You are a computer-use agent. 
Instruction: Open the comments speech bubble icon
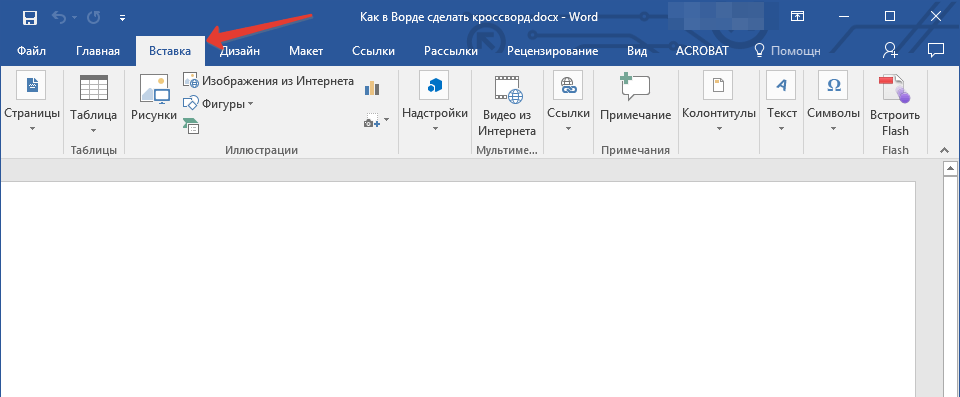[935, 50]
